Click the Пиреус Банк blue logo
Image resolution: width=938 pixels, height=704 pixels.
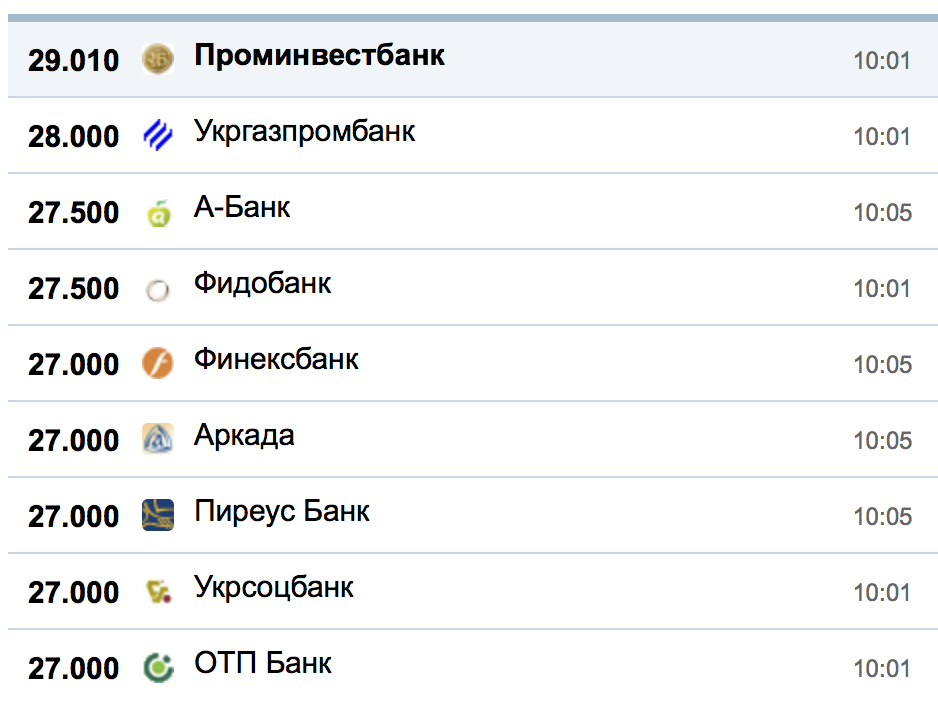pyautogui.click(x=158, y=515)
